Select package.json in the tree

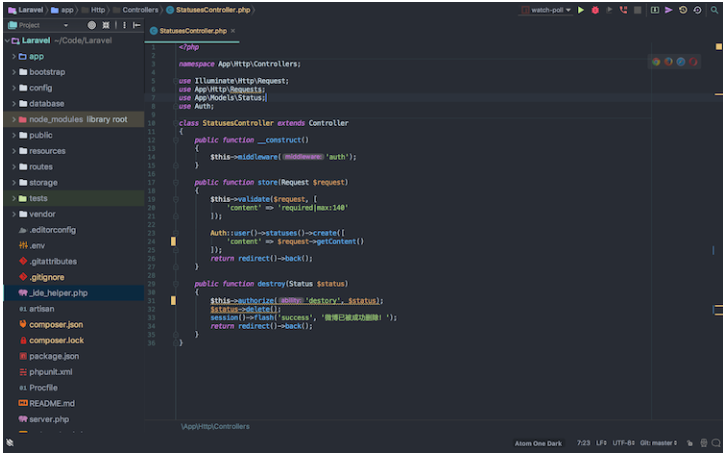pyautogui.click(x=74, y=356)
